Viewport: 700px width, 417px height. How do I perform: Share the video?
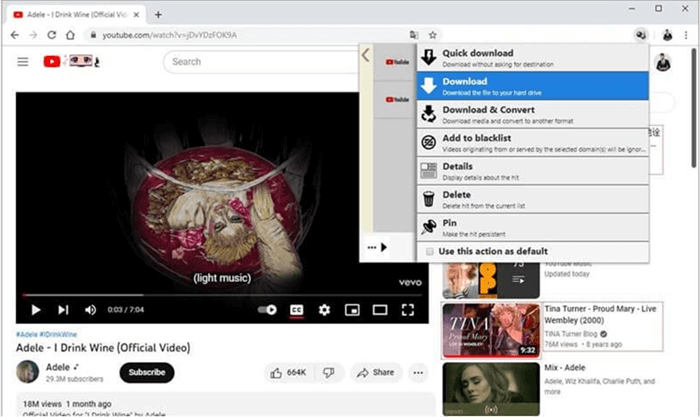(x=376, y=373)
